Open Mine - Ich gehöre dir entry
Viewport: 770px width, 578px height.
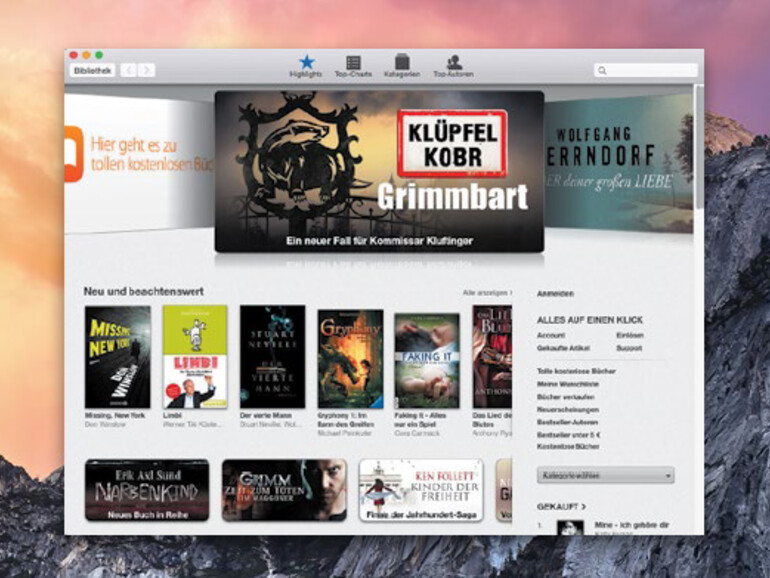tap(632, 525)
